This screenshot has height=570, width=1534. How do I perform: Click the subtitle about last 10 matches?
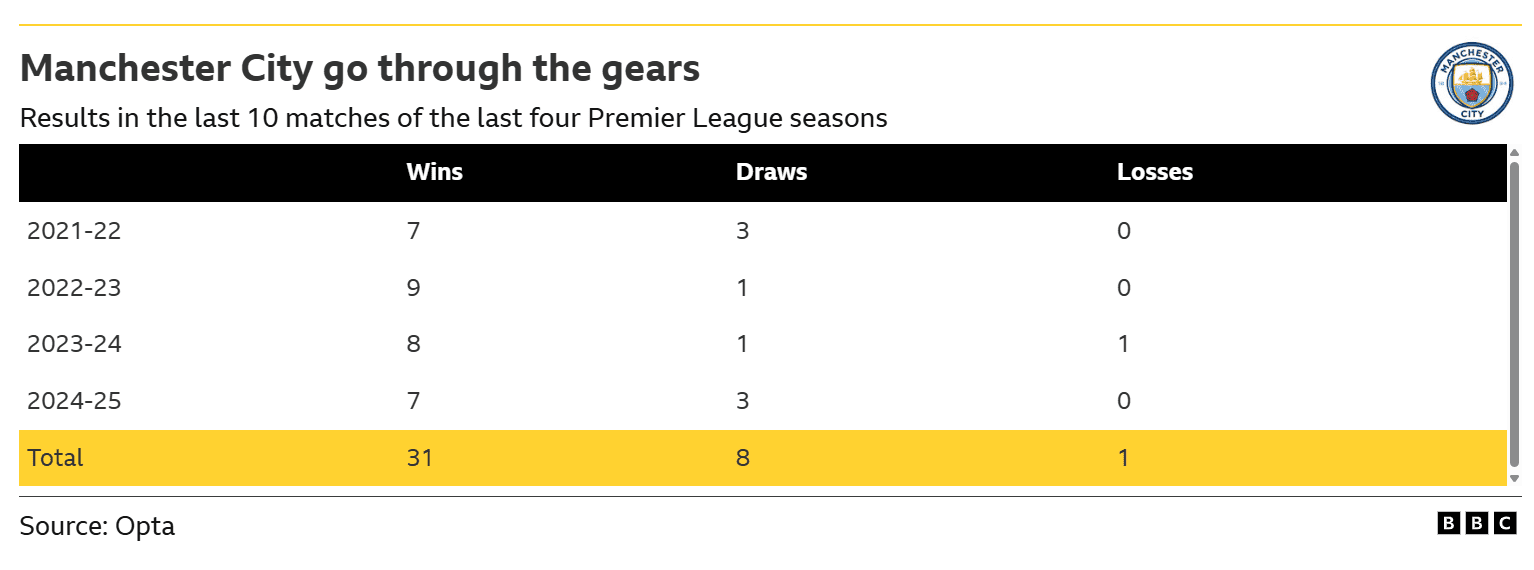(x=453, y=118)
